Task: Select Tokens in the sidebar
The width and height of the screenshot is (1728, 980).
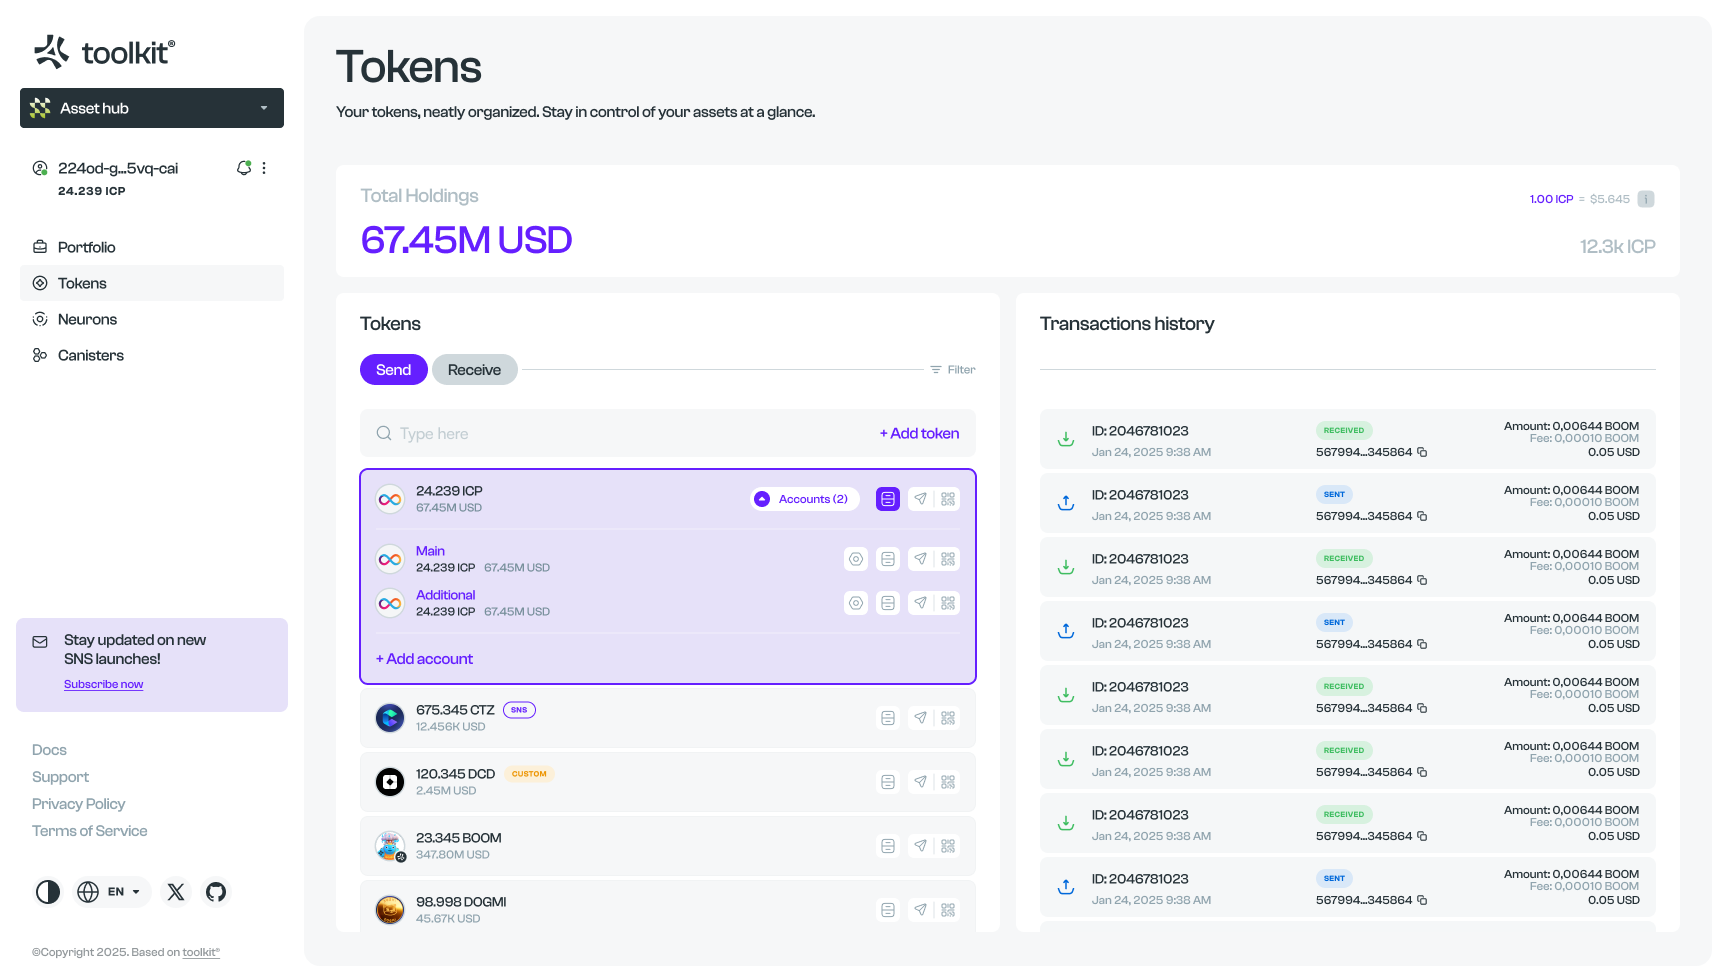Action: [152, 283]
